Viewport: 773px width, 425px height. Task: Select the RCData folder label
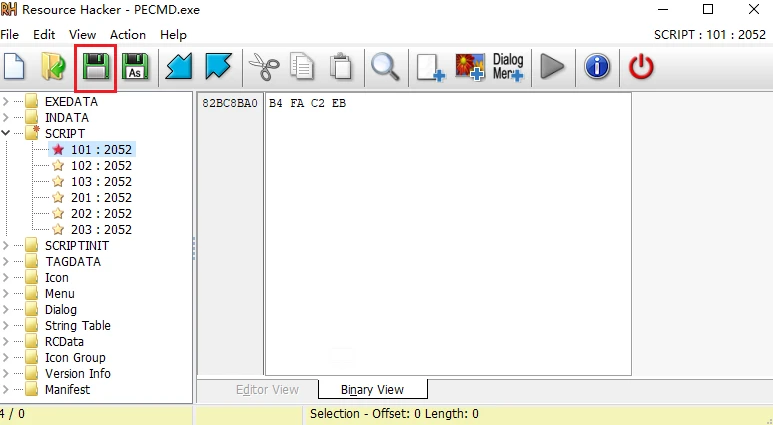click(x=64, y=342)
